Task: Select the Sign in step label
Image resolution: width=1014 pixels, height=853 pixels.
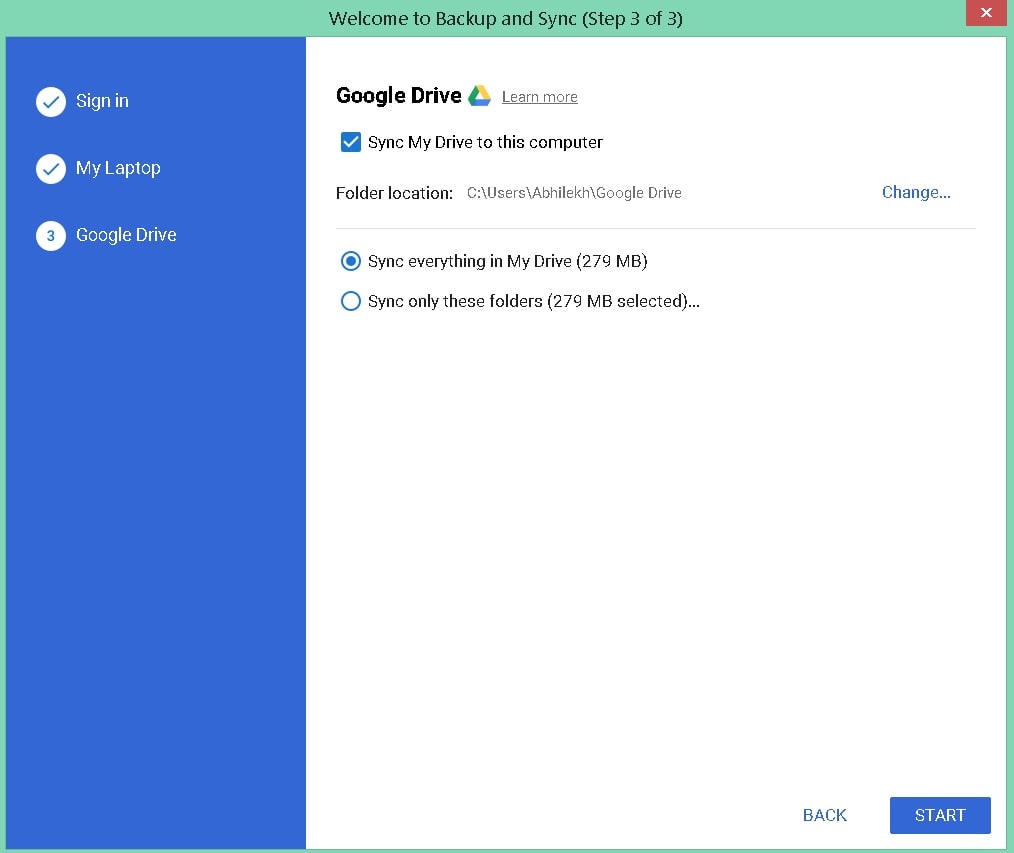Action: (x=102, y=101)
